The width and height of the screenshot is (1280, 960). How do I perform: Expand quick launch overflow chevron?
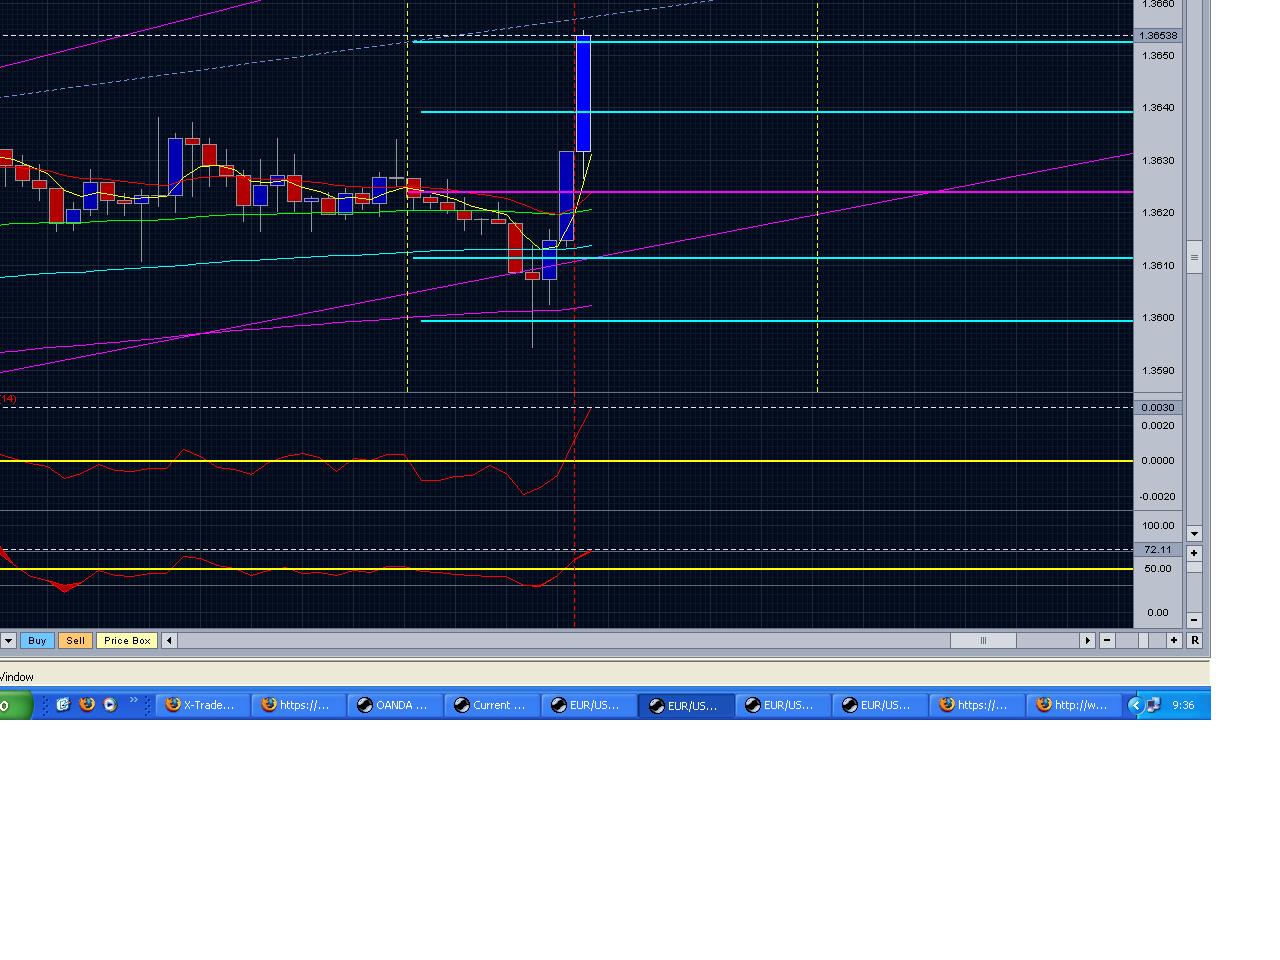pyautogui.click(x=133, y=701)
